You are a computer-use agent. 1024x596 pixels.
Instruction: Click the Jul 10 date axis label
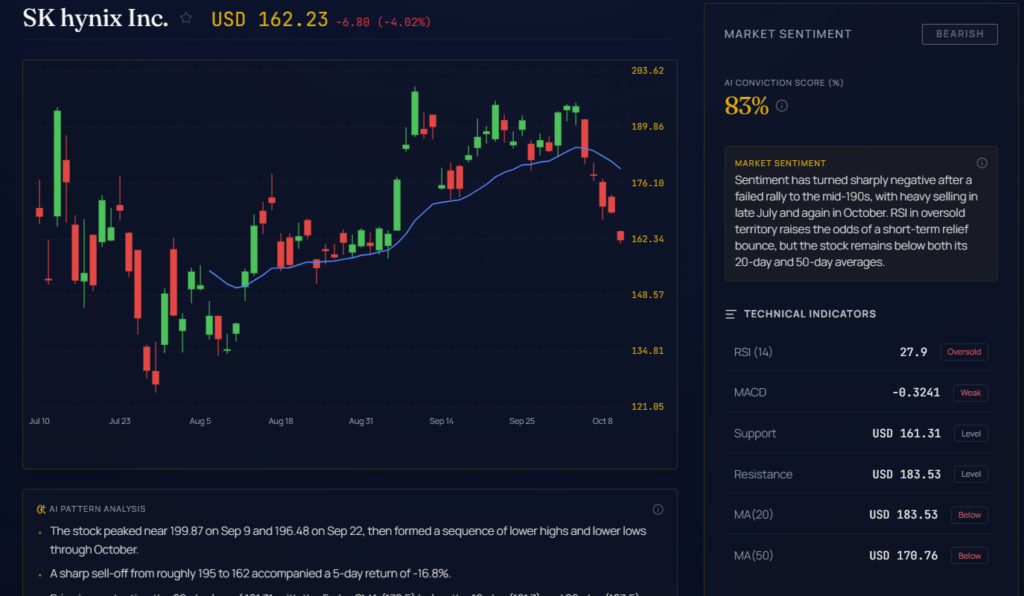tap(39, 421)
